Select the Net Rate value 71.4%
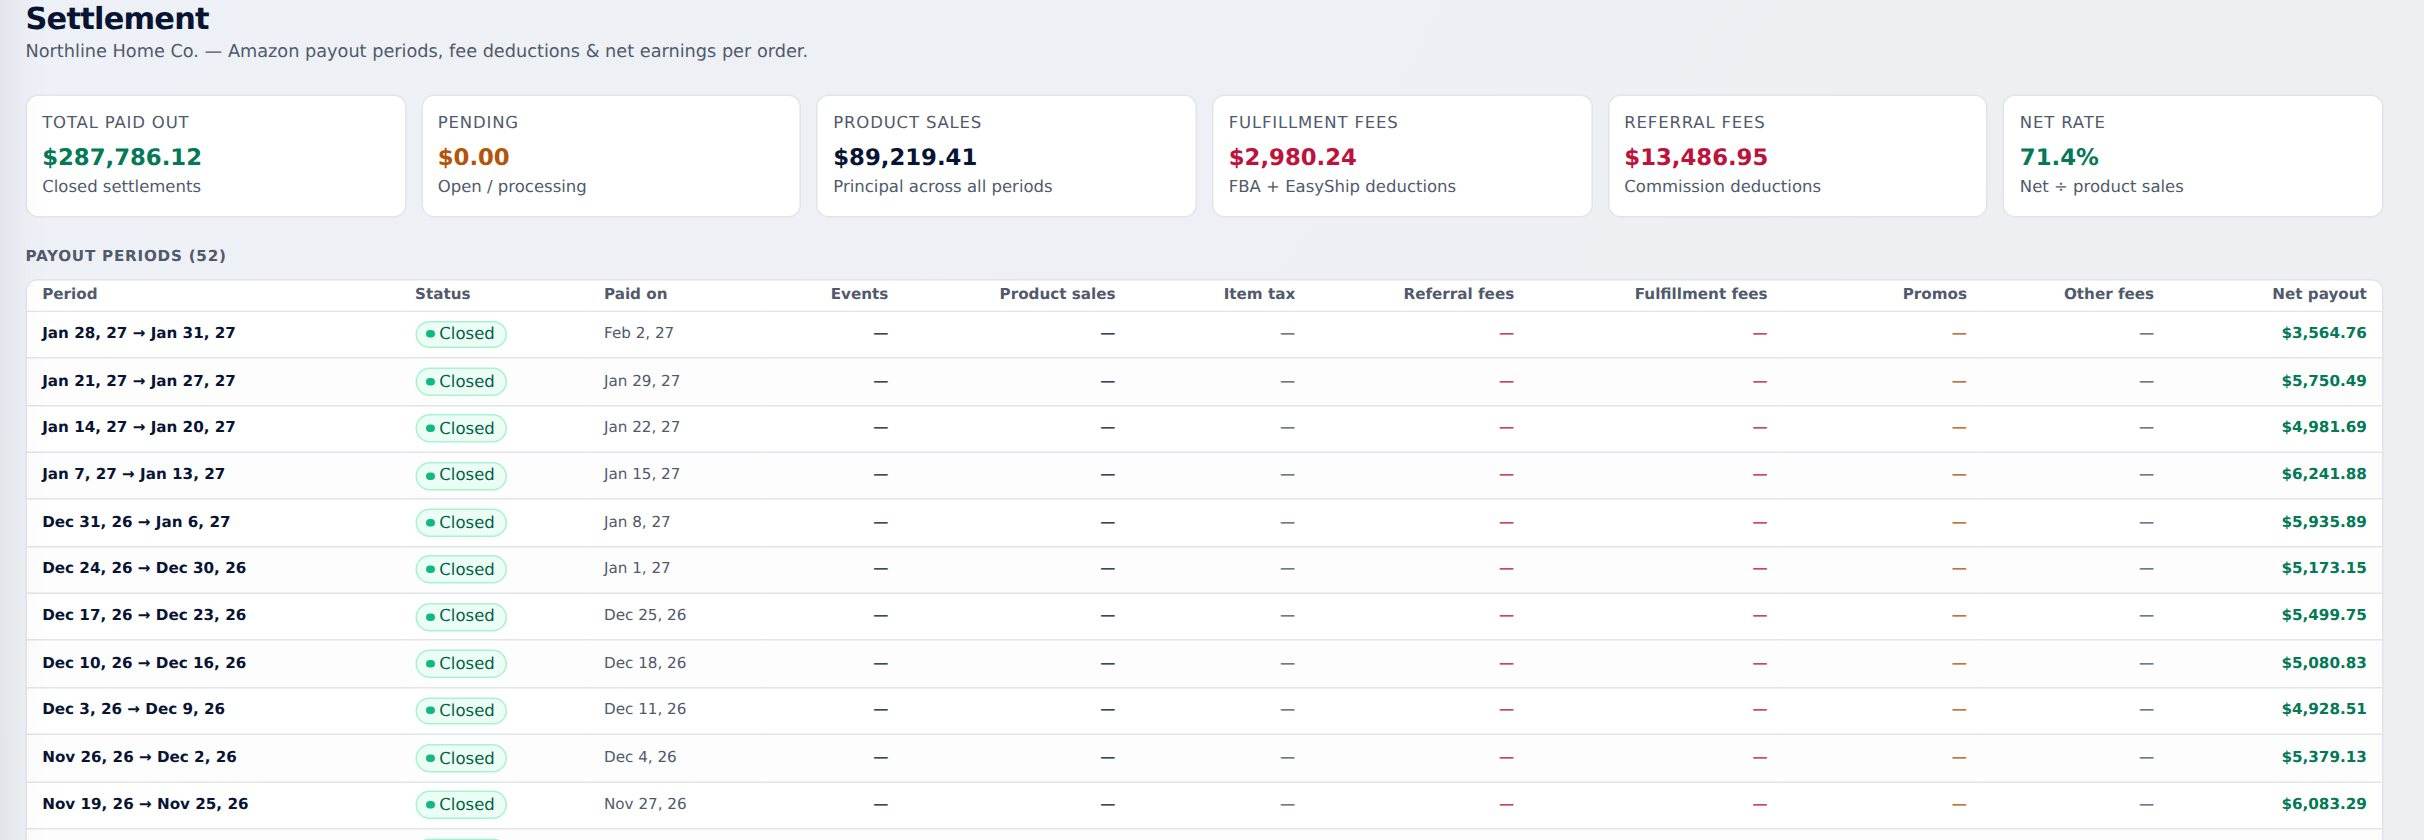This screenshot has height=840, width=2424. coord(2059,157)
